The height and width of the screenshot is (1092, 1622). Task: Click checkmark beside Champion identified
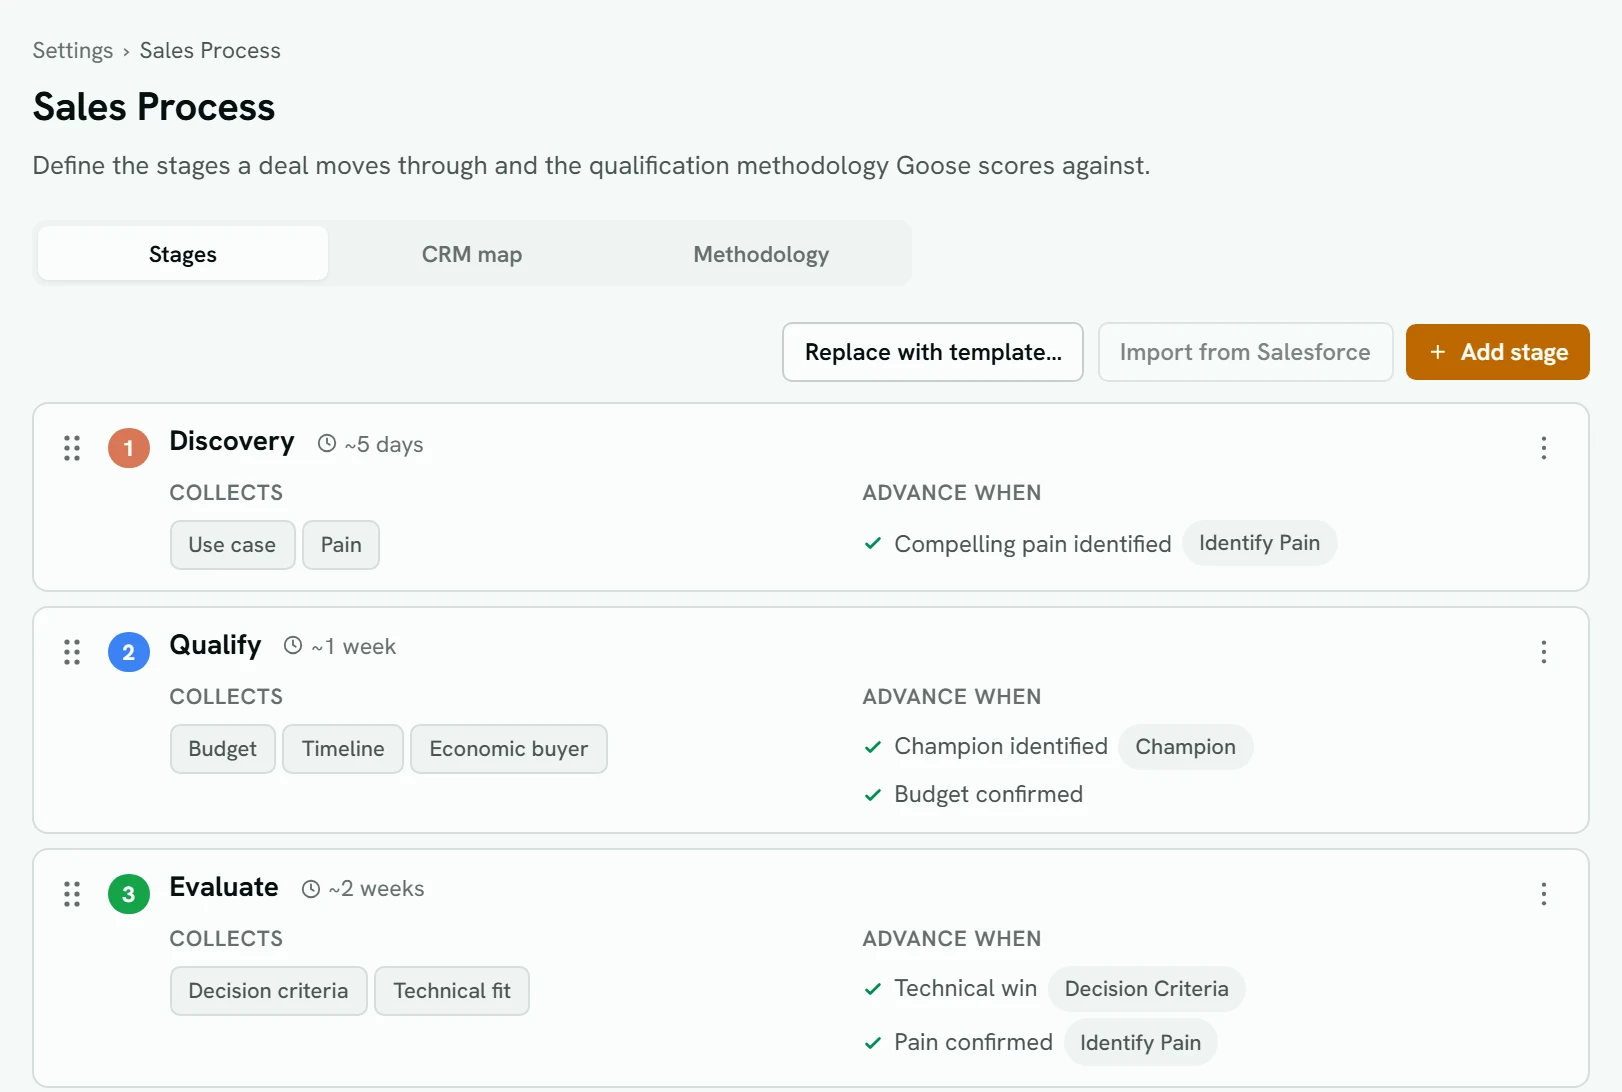click(873, 746)
